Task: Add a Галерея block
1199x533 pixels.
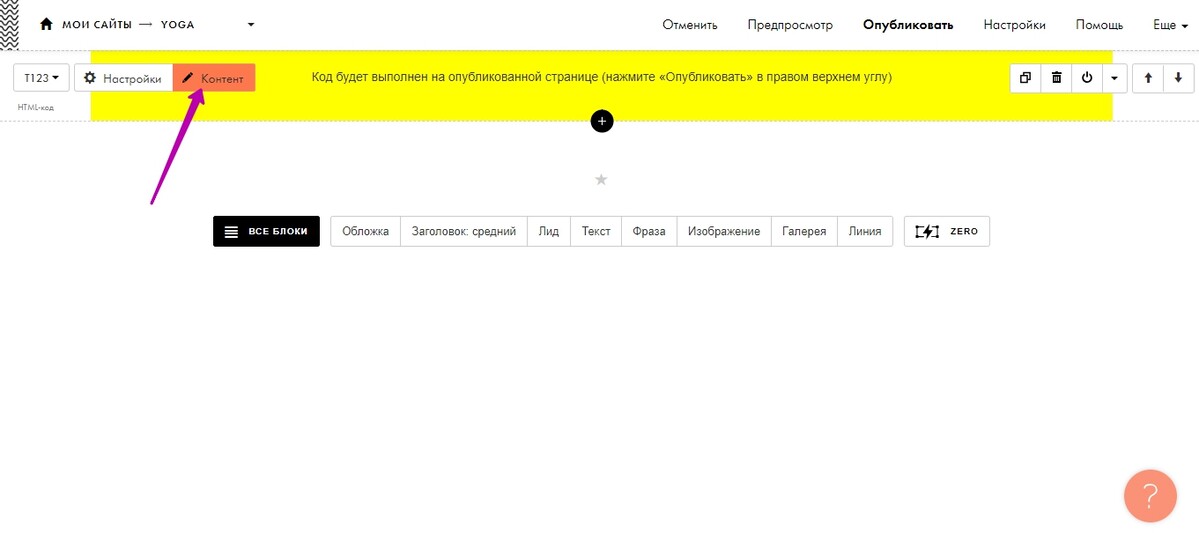Action: (x=804, y=231)
